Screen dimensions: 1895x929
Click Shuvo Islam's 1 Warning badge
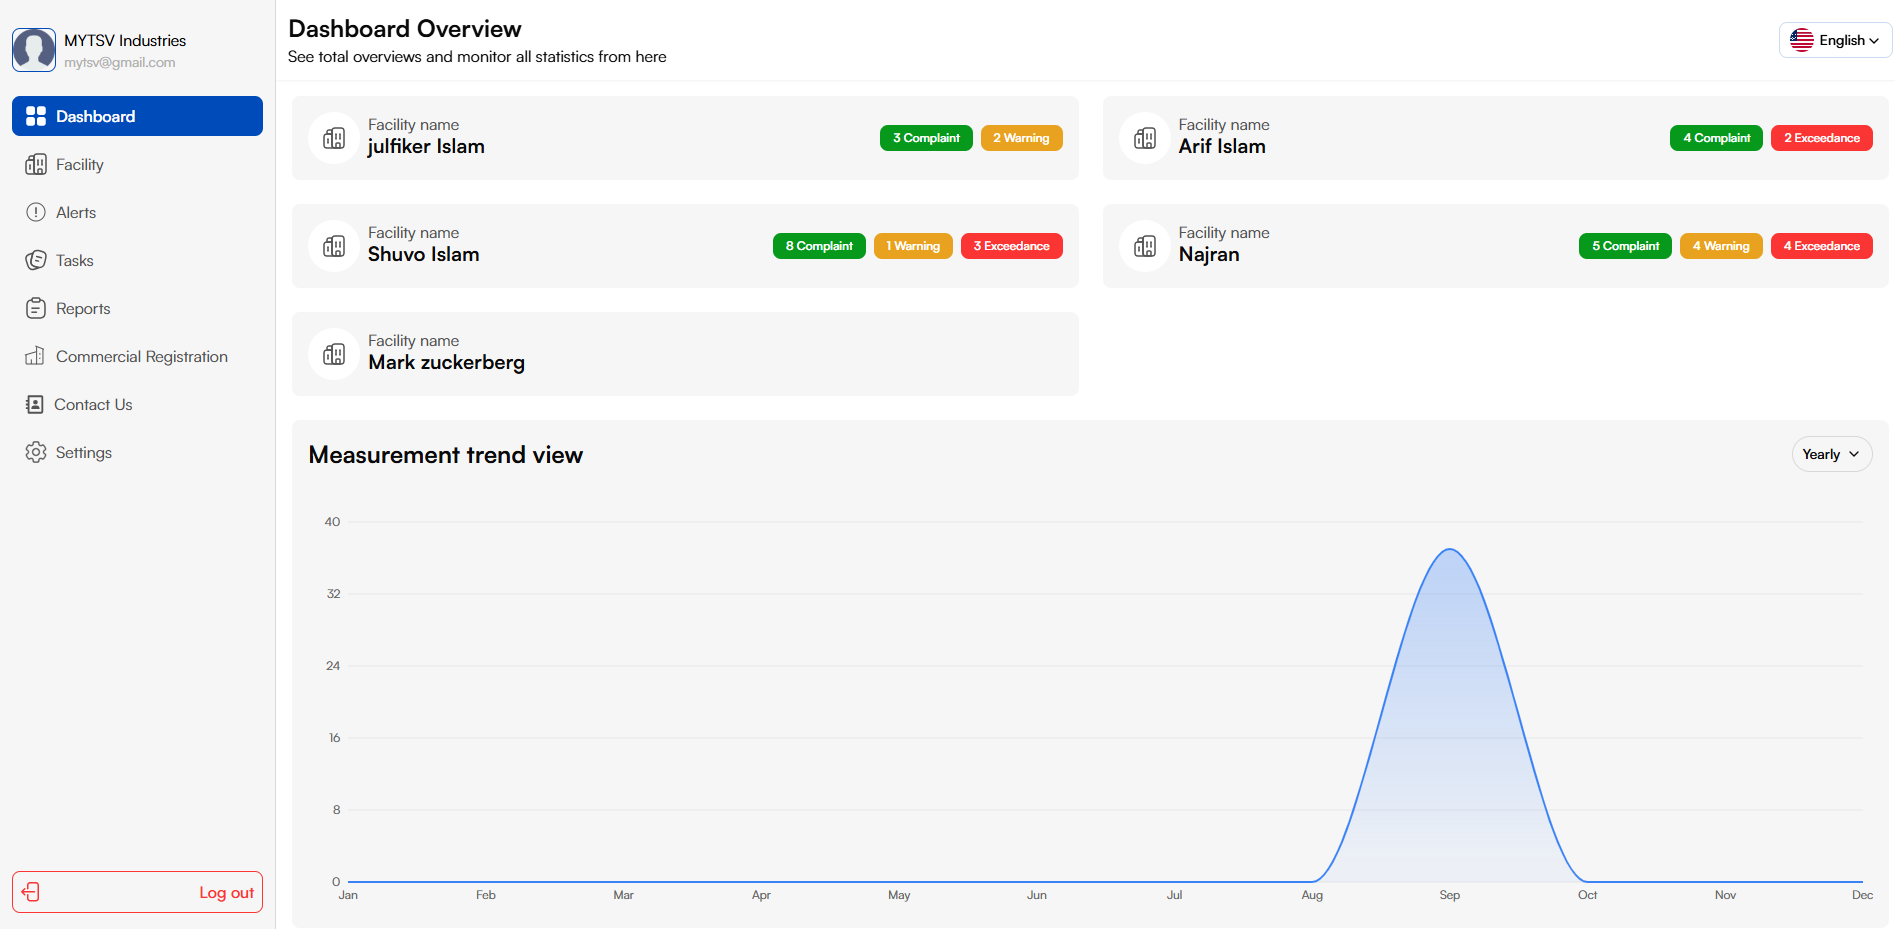(x=913, y=246)
